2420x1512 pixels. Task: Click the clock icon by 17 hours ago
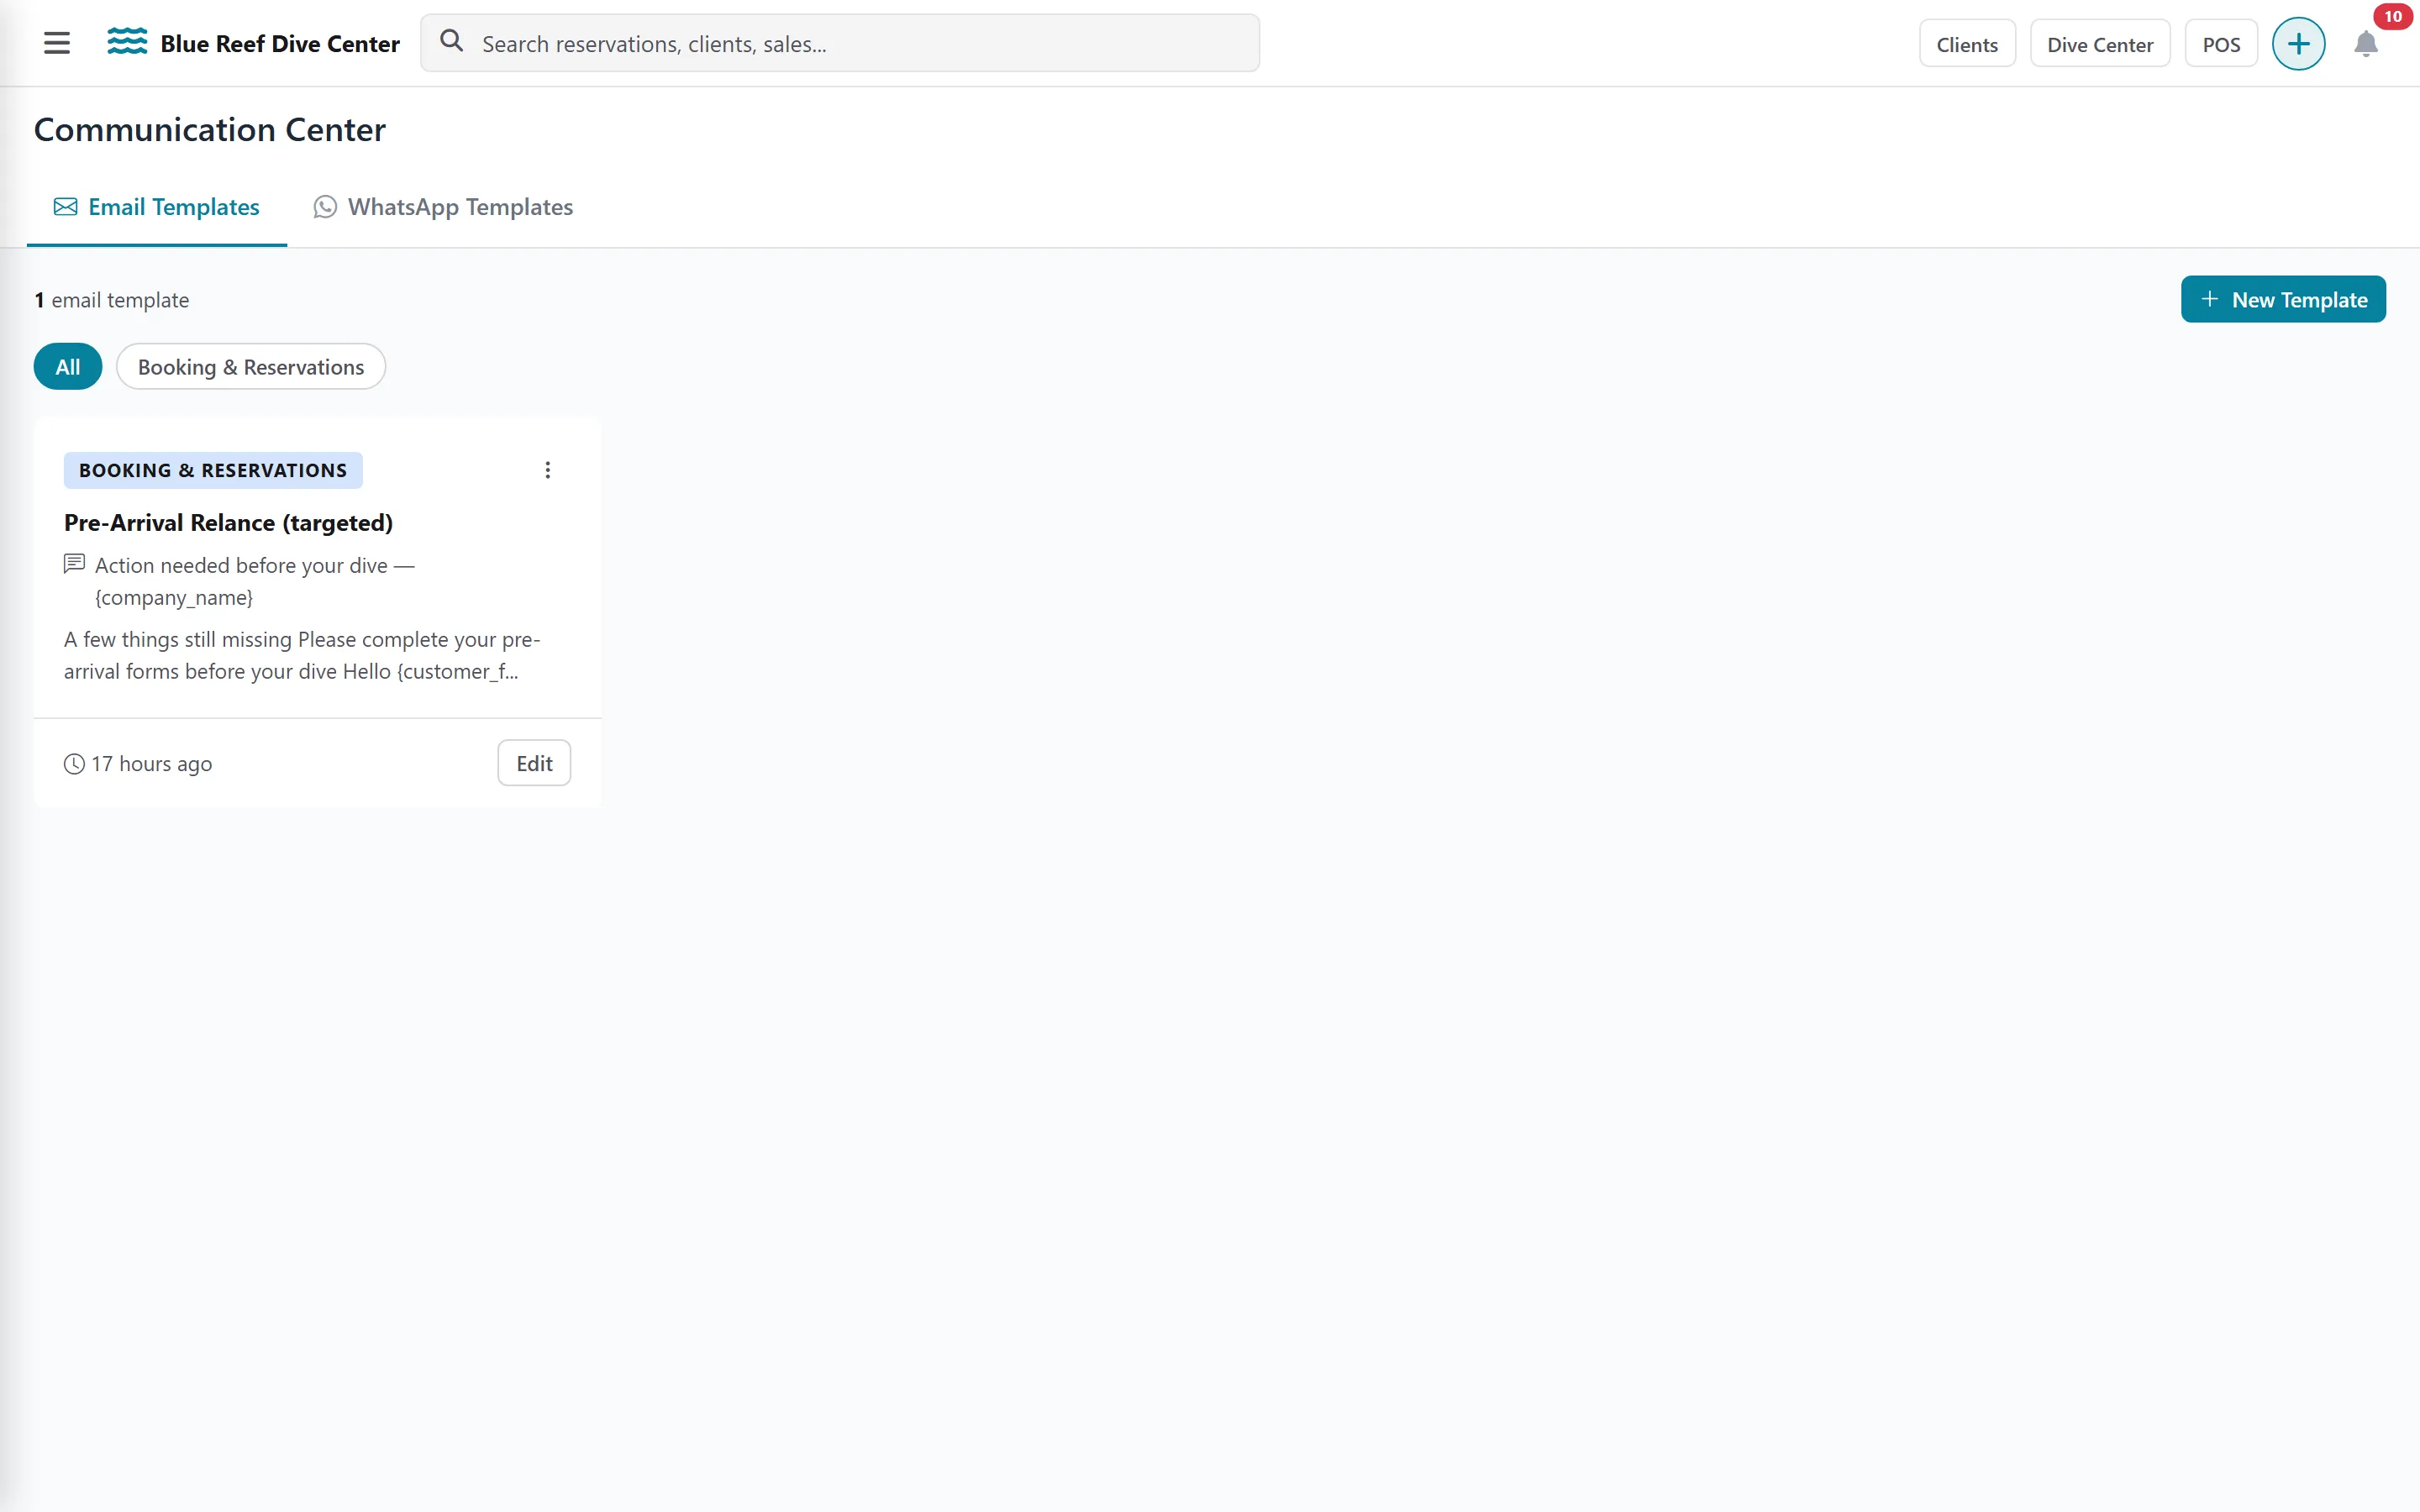74,764
